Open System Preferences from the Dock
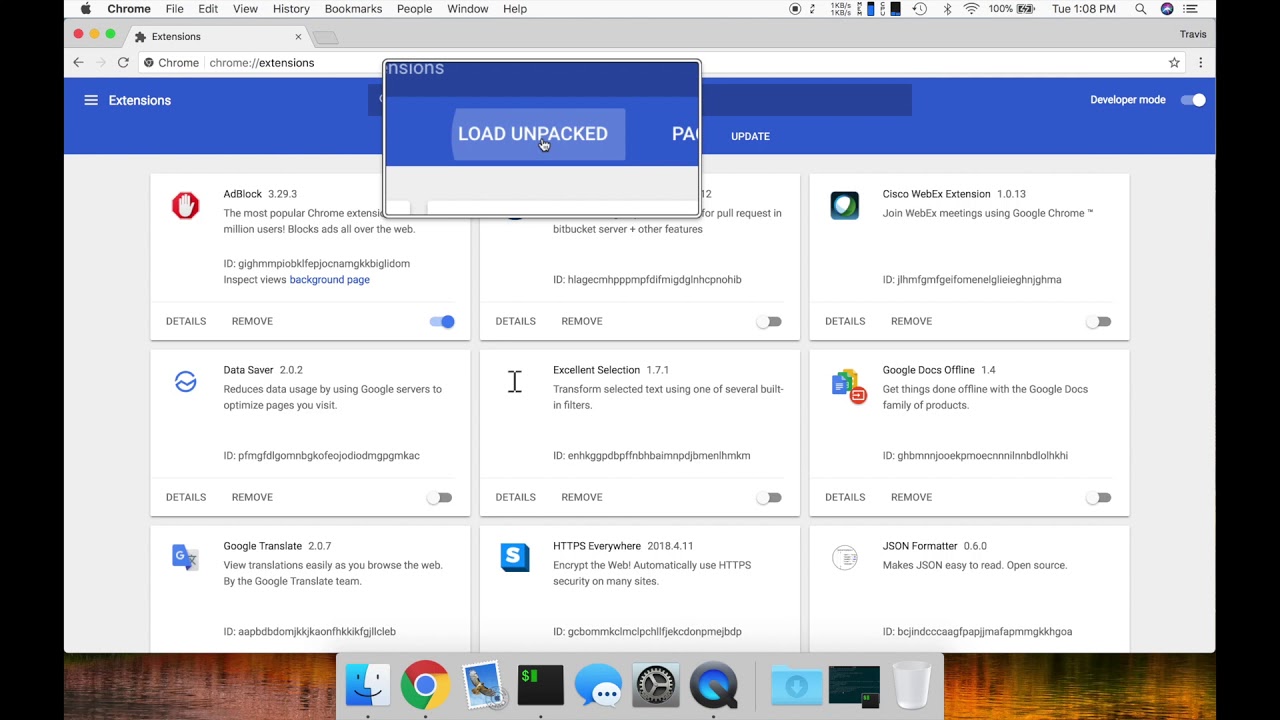 coord(656,686)
